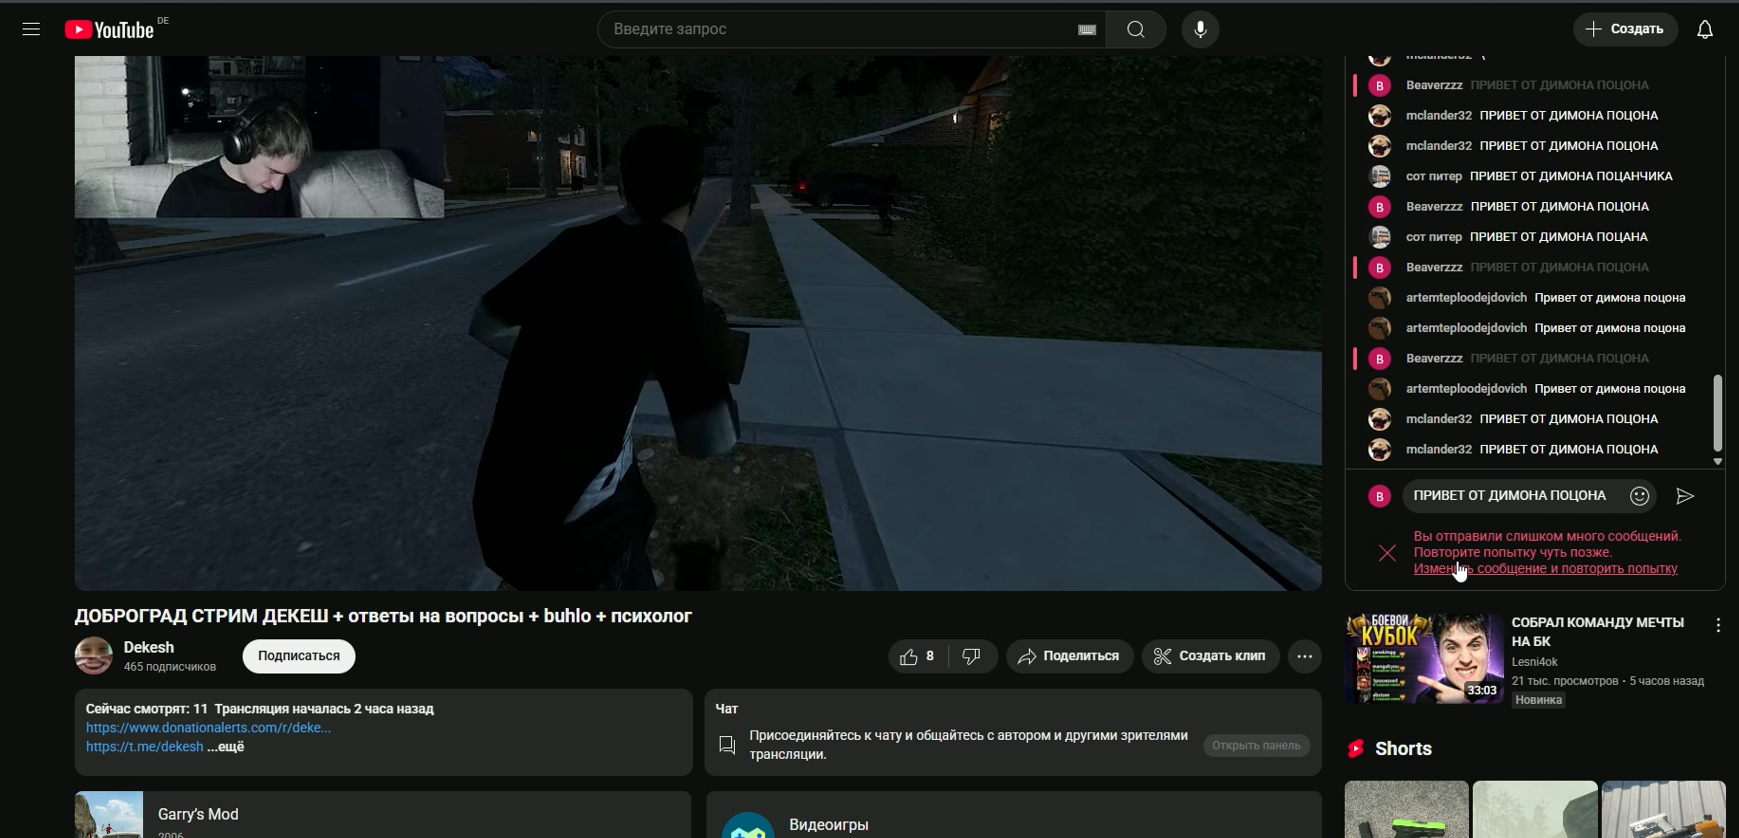Viewport: 1739px width, 838px height.
Task: Open the on-screen keyboard icon in search
Action: point(1086,30)
